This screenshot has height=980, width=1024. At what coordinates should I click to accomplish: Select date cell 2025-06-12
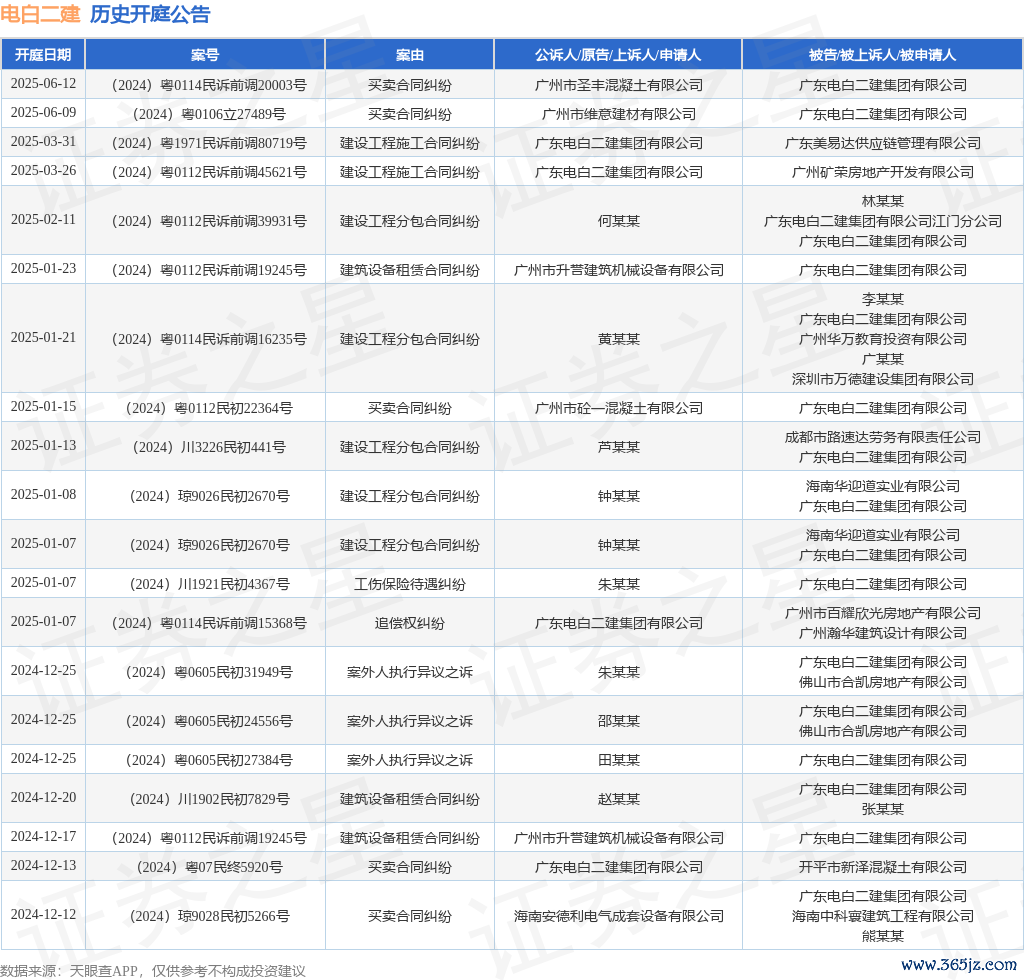coord(43,84)
